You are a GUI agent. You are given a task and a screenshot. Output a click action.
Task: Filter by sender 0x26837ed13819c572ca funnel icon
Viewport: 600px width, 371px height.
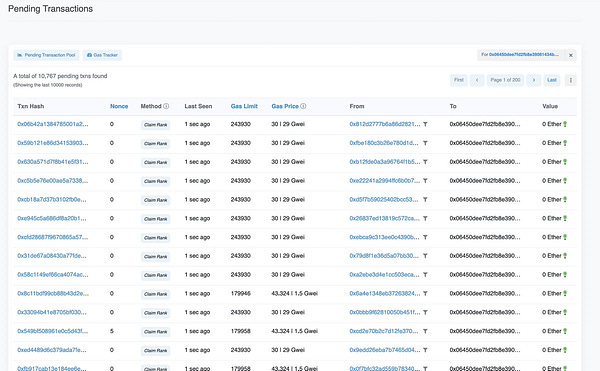(x=425, y=218)
